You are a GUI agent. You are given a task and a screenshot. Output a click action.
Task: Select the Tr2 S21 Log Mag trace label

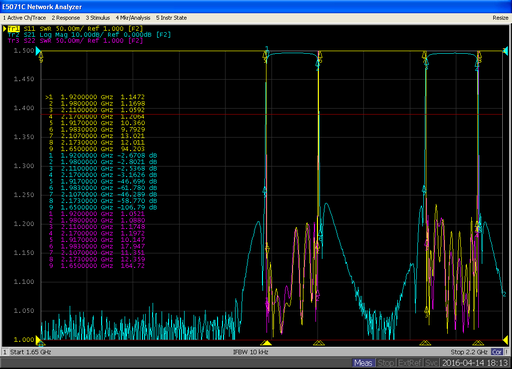[x=89, y=35]
